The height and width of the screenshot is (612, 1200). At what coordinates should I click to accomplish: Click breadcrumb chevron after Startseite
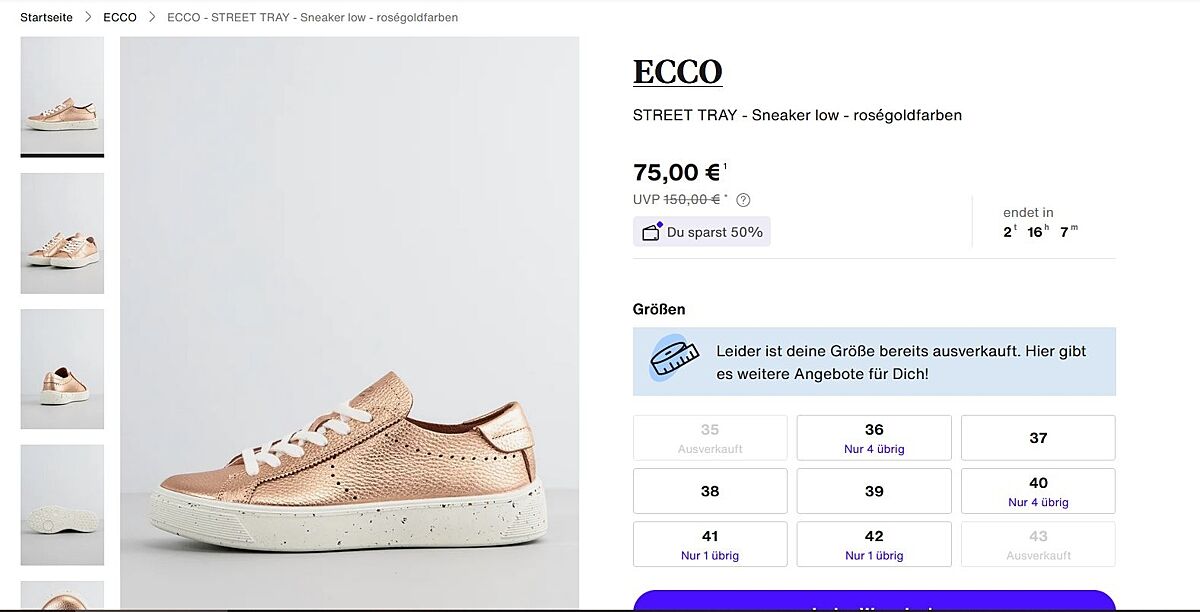(88, 17)
